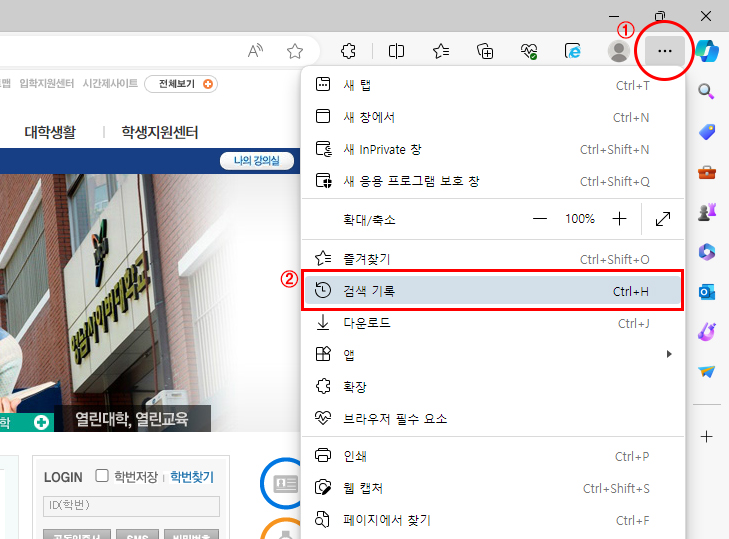The width and height of the screenshot is (729, 539).
Task: Toggle Split screen toolbar icon
Action: click(396, 51)
